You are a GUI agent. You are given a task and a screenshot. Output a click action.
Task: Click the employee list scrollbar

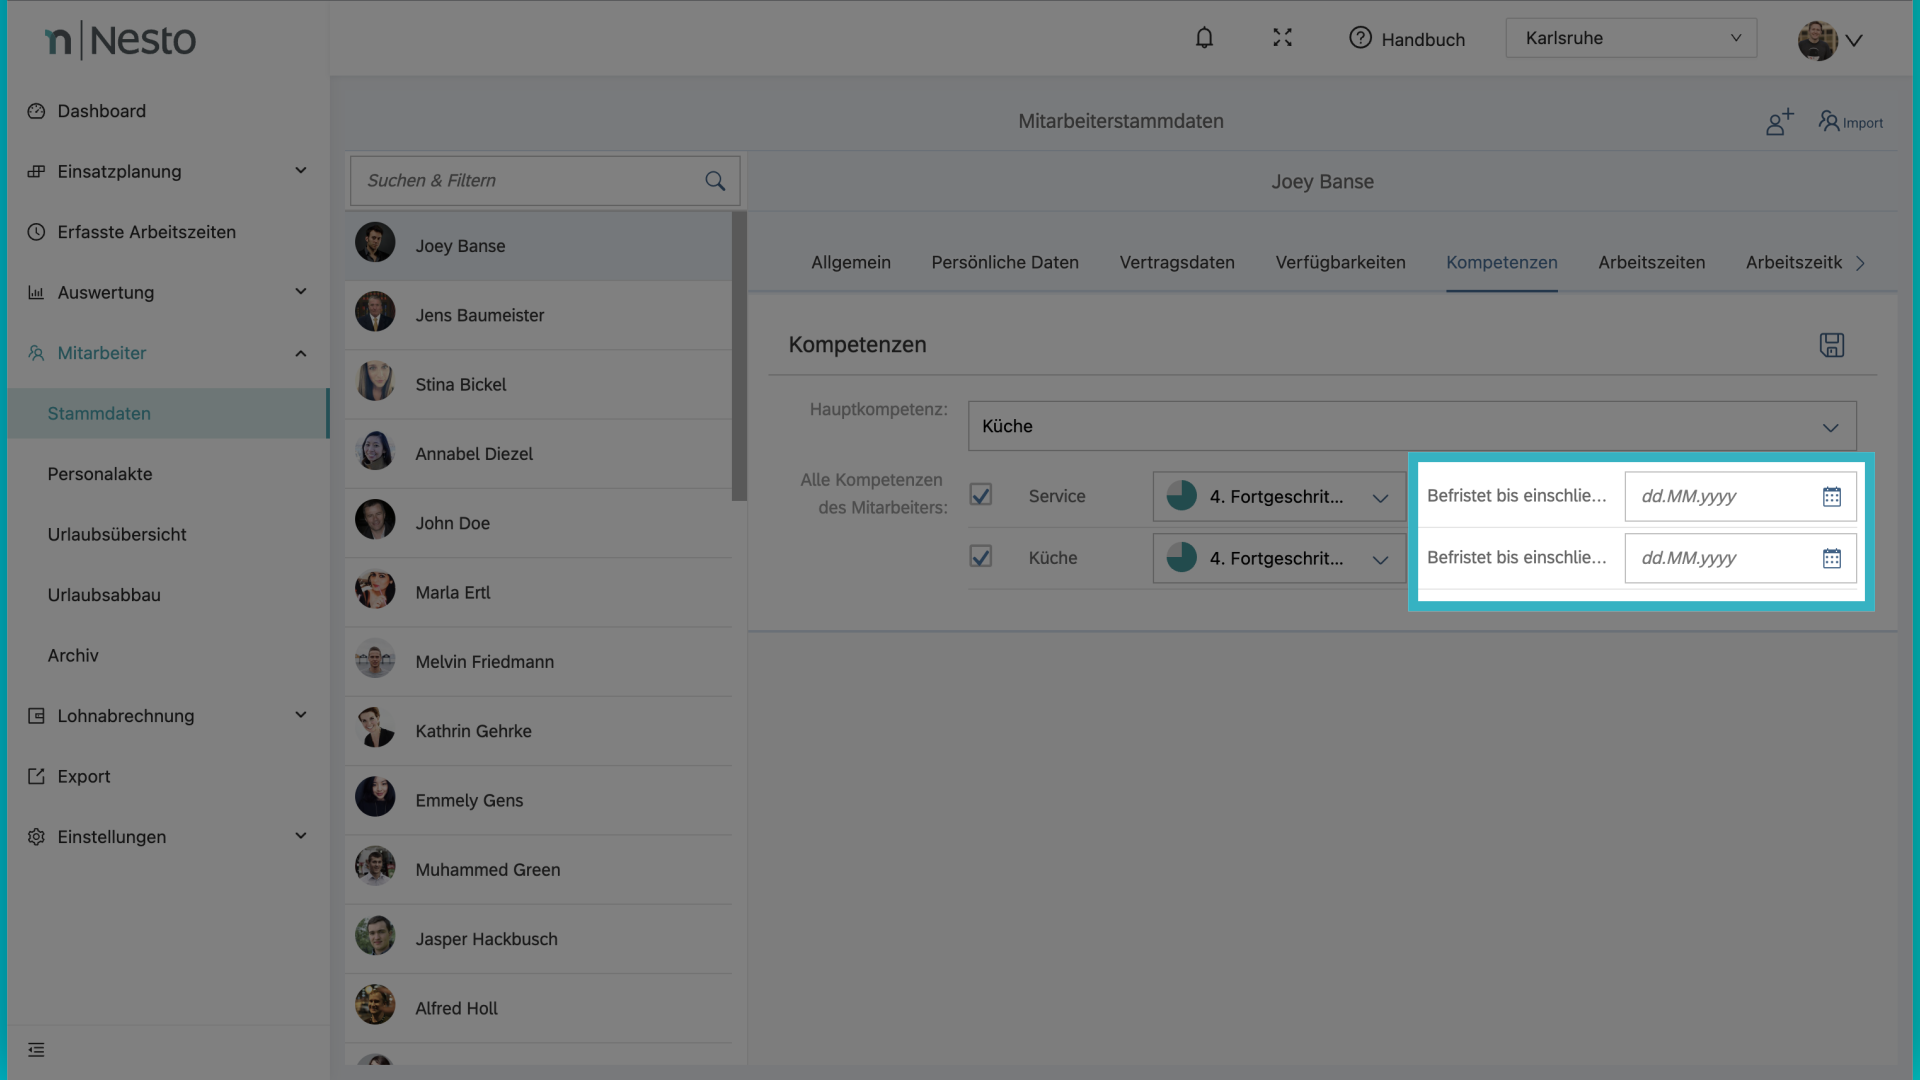(739, 356)
